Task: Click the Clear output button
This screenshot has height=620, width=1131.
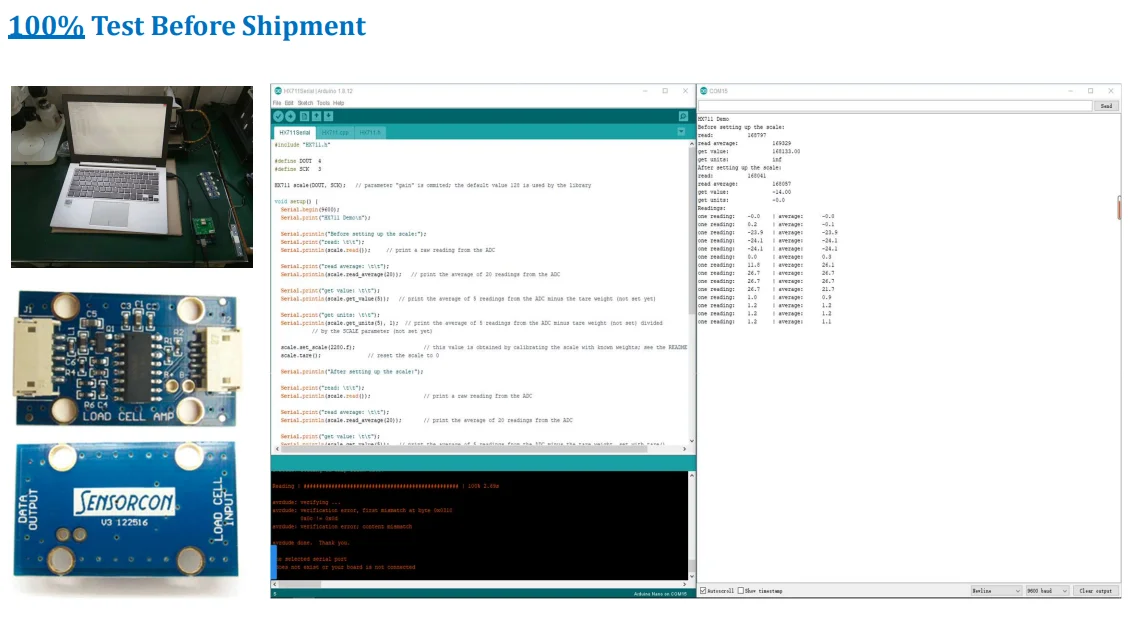Action: click(x=1095, y=590)
